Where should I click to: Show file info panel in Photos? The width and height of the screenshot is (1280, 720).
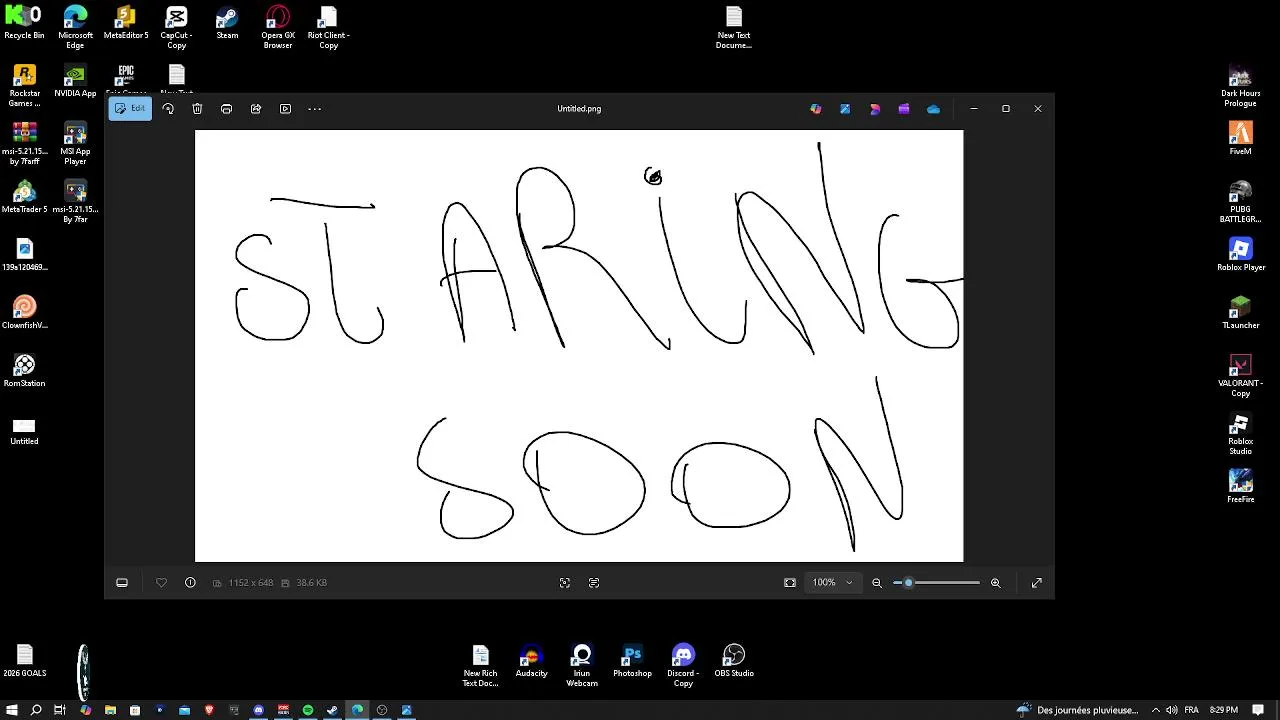tap(190, 583)
